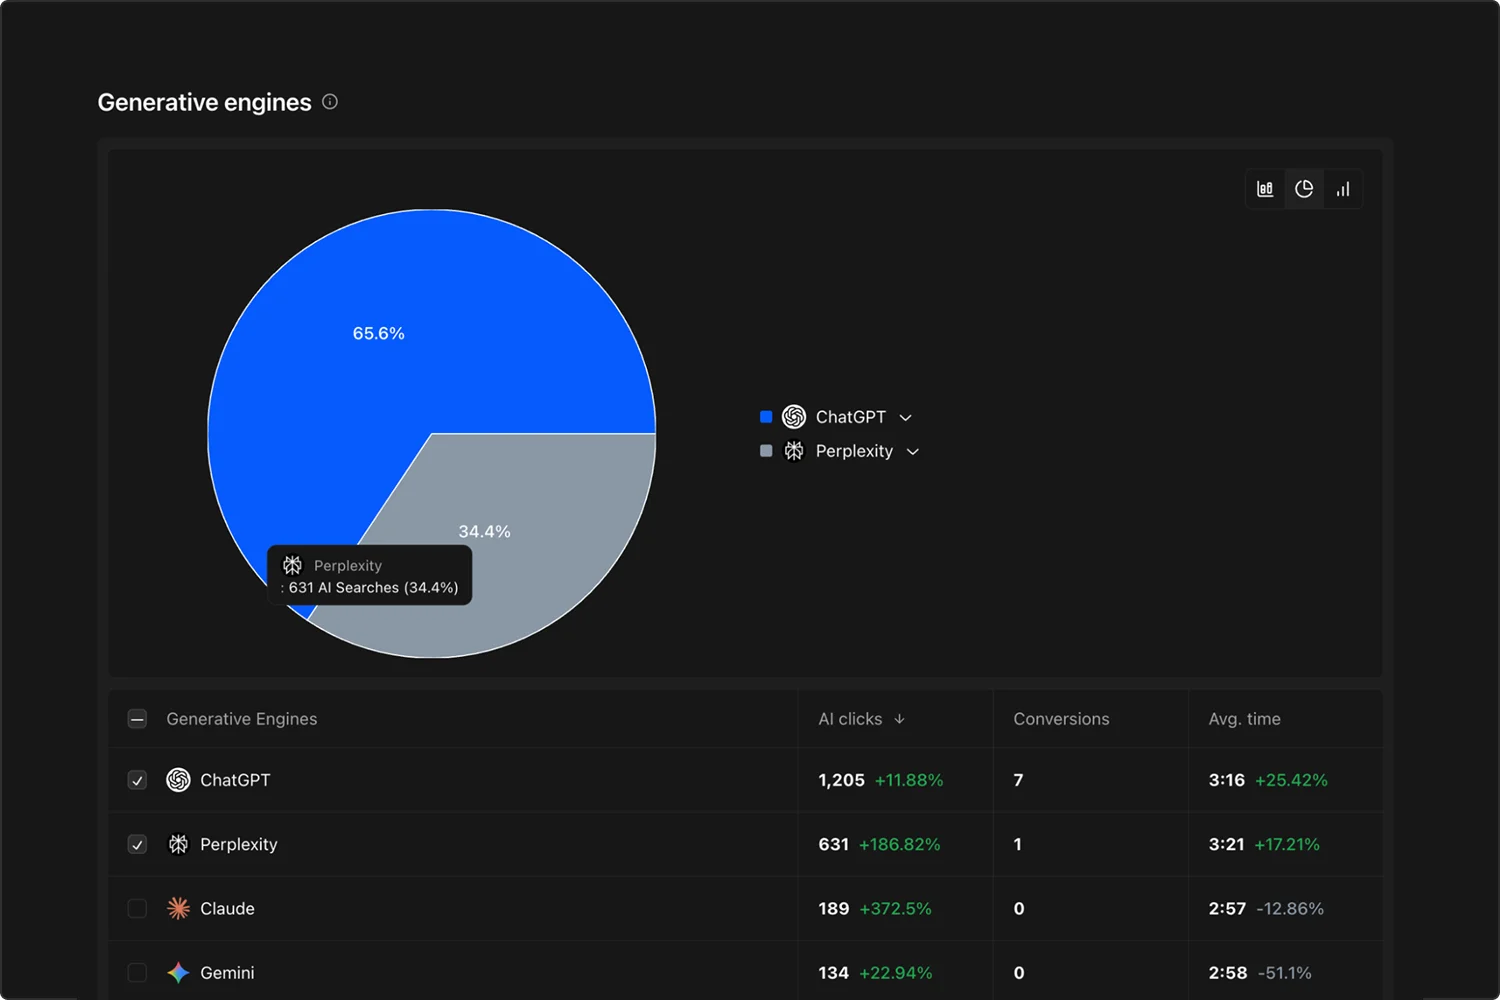Uncheck the ChatGPT row checkbox
Viewport: 1500px width, 1000px height.
point(138,780)
